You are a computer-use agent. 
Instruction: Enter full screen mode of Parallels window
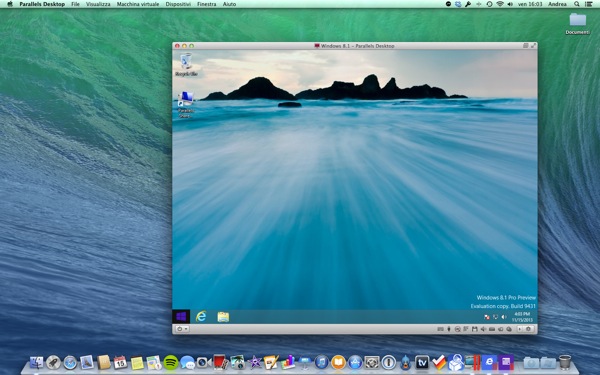[x=533, y=46]
